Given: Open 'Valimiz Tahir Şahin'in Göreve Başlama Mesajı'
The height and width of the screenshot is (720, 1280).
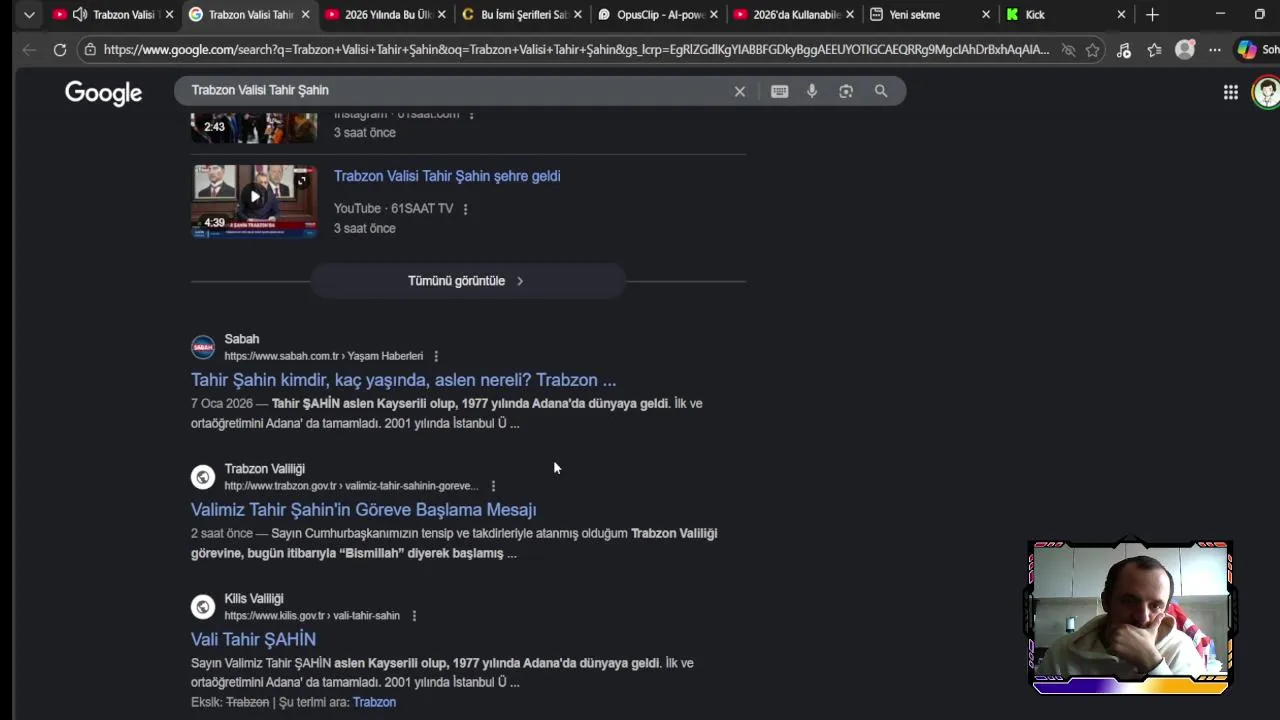Looking at the screenshot, I should pos(363,510).
